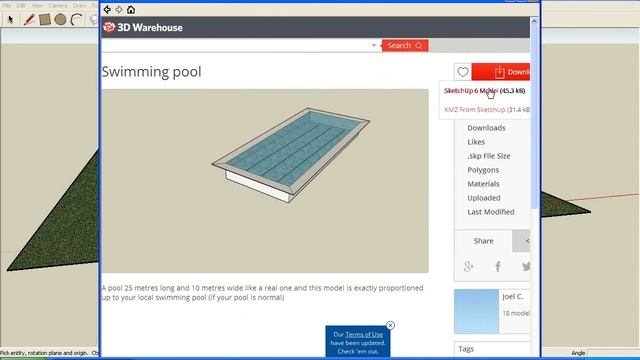Viewport: 640px width, 360px height.
Task: Open the Camera menu in SketchUp
Action: 58,6
